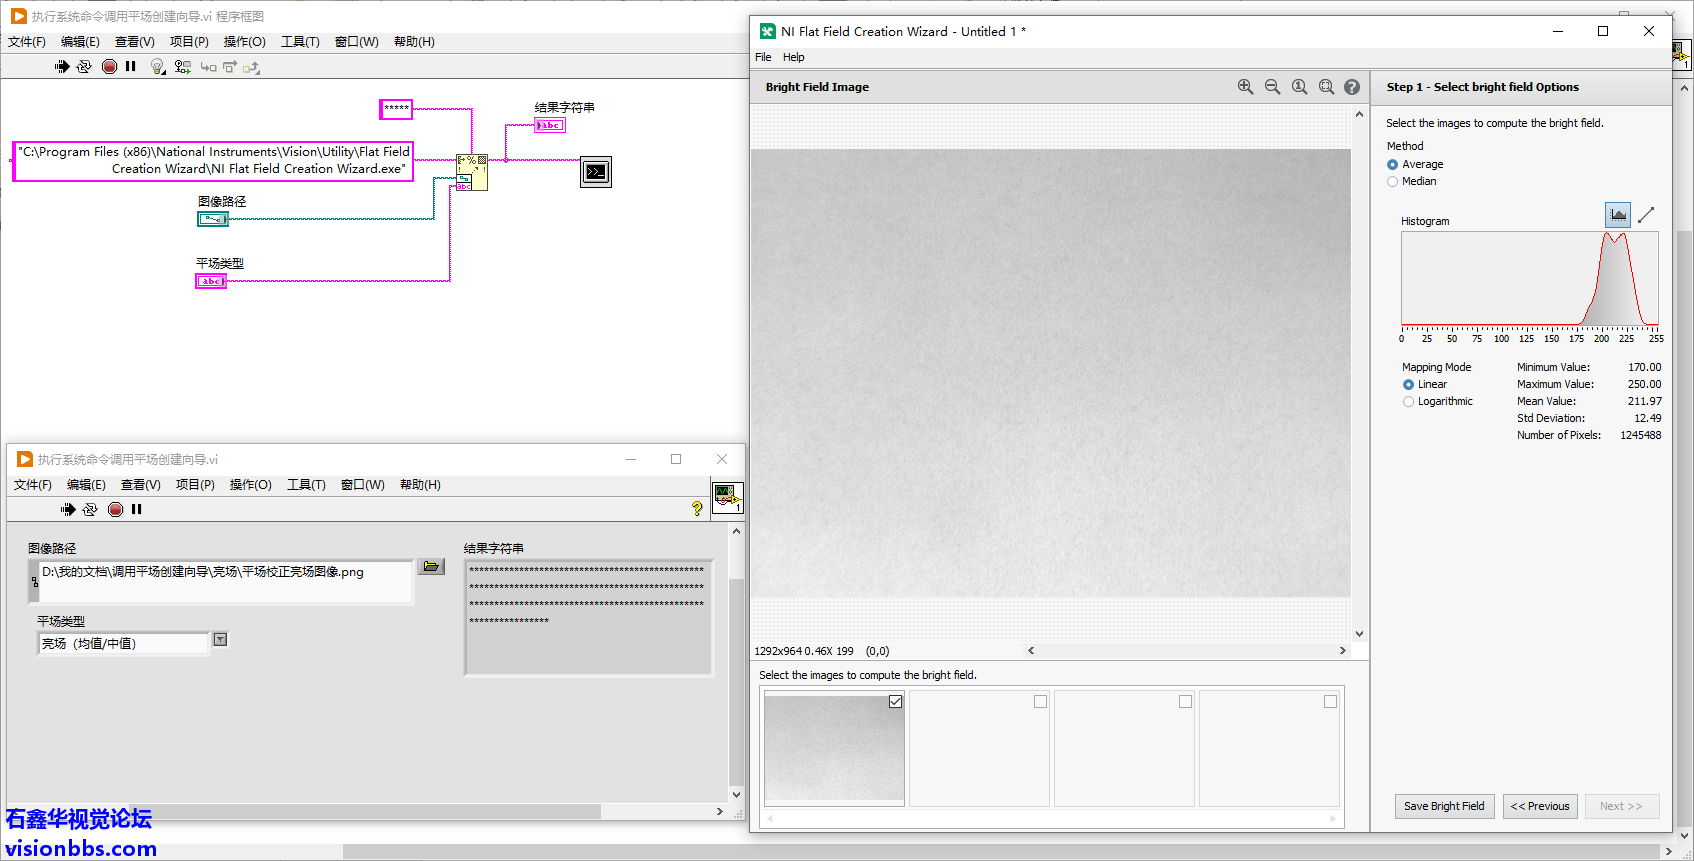Select the Median method option

click(1392, 182)
